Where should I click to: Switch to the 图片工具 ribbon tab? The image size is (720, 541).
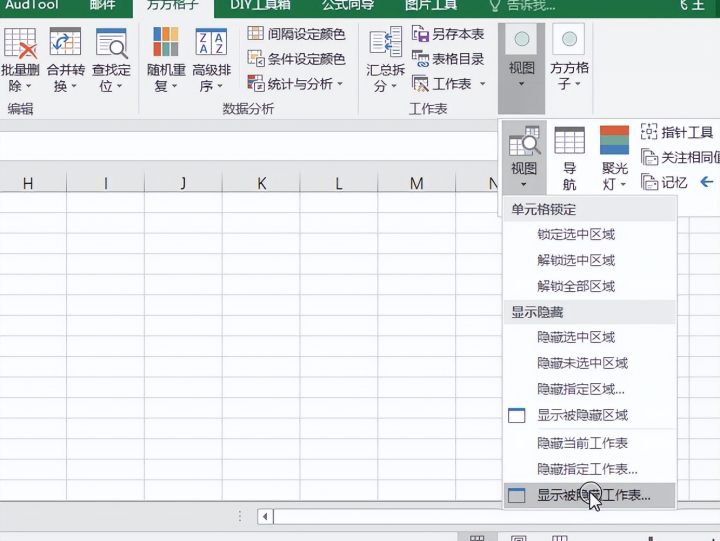(x=431, y=6)
